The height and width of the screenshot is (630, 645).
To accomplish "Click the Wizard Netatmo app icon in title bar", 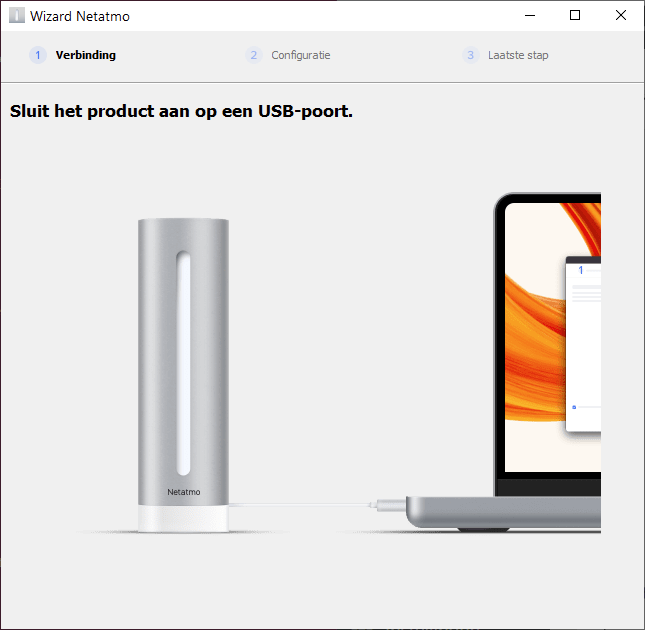I will coord(17,16).
